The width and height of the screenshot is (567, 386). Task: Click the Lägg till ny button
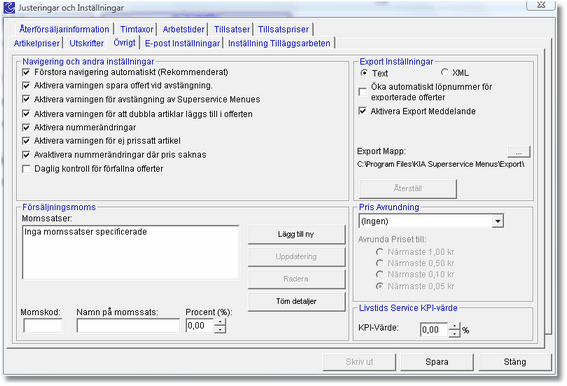click(x=296, y=234)
